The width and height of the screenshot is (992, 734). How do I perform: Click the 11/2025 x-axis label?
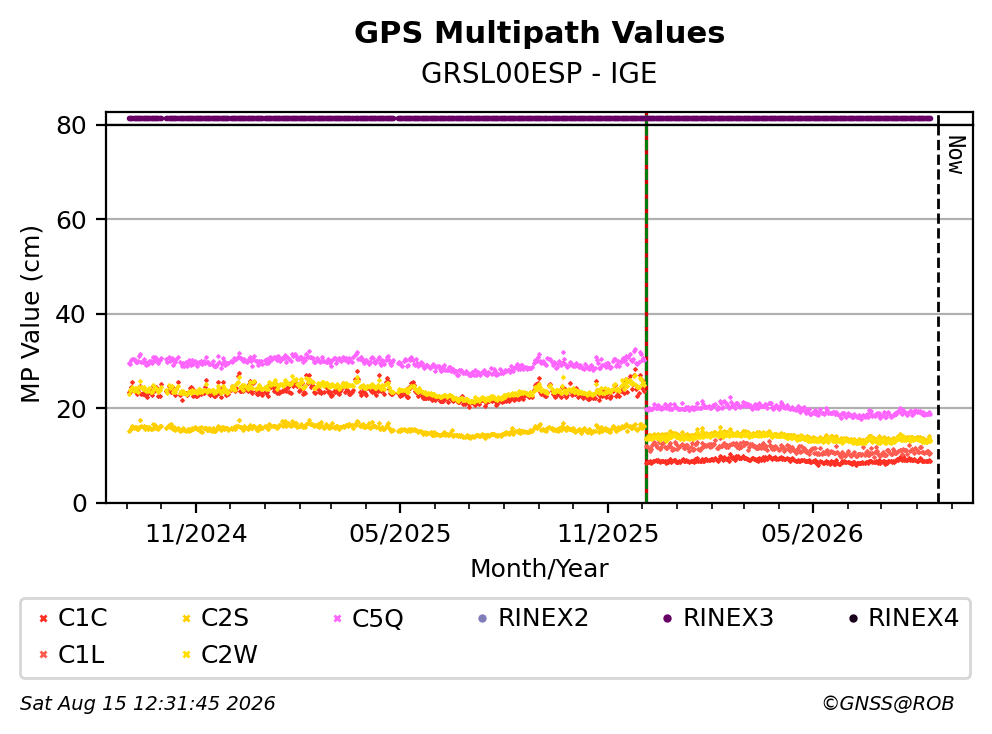[608, 534]
